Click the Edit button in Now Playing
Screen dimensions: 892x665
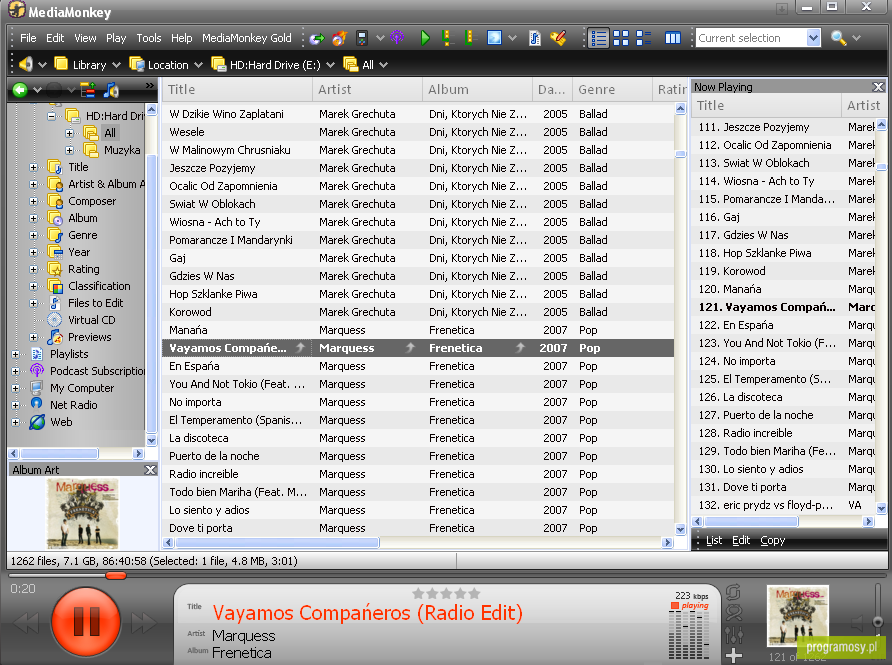[x=741, y=540]
